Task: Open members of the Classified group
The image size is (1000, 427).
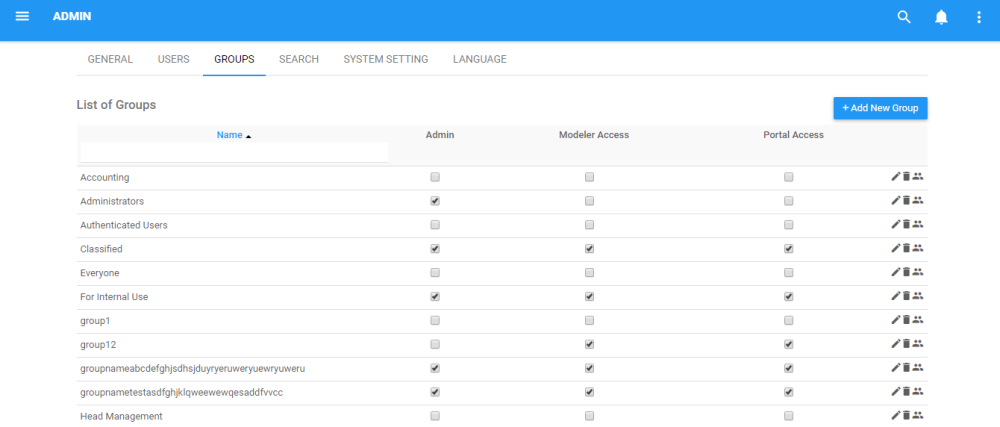Action: [x=918, y=249]
